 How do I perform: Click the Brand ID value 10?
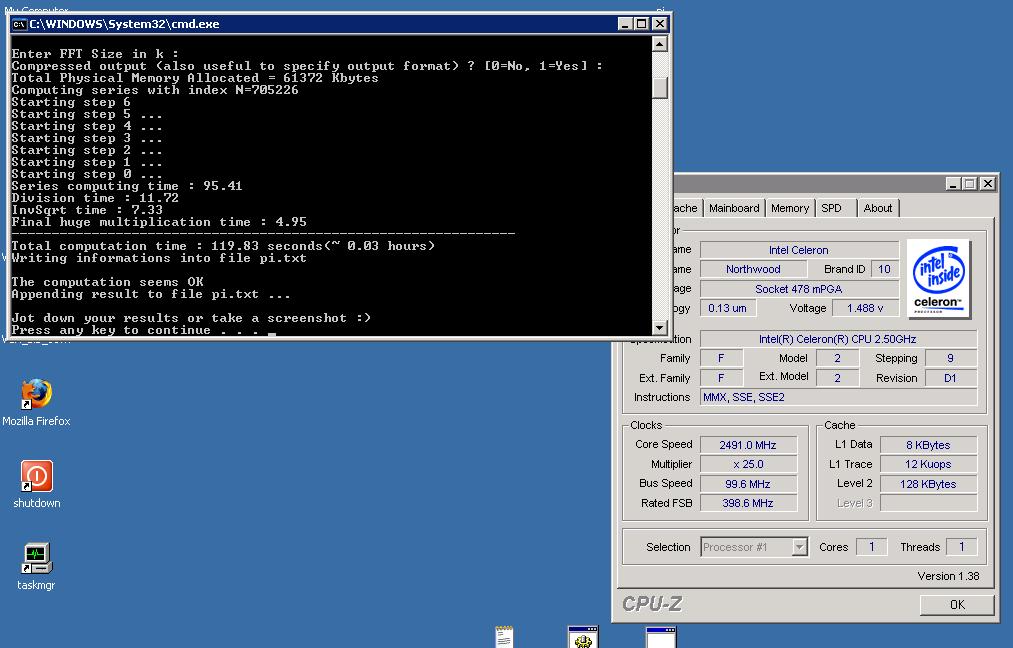[x=884, y=269]
